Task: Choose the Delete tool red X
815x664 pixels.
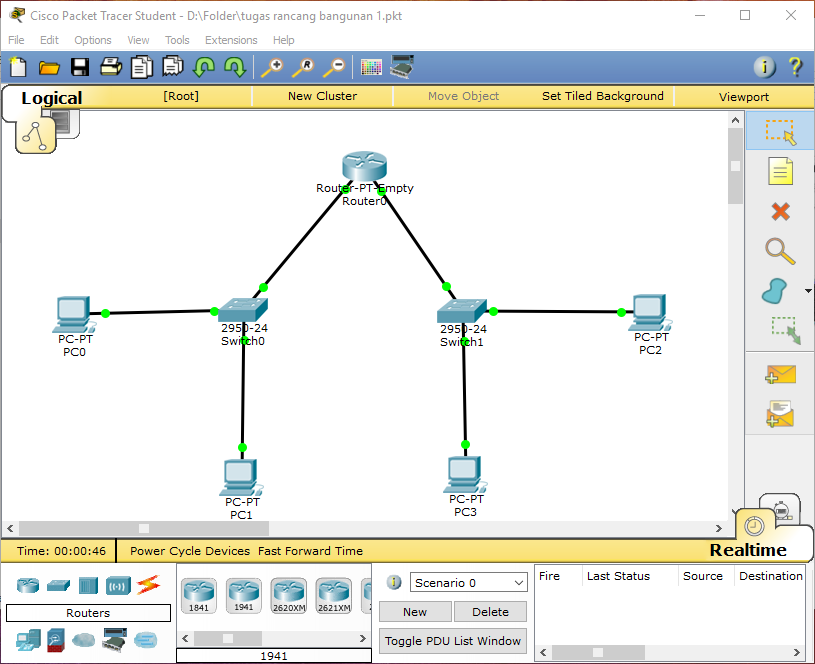Action: [x=780, y=212]
